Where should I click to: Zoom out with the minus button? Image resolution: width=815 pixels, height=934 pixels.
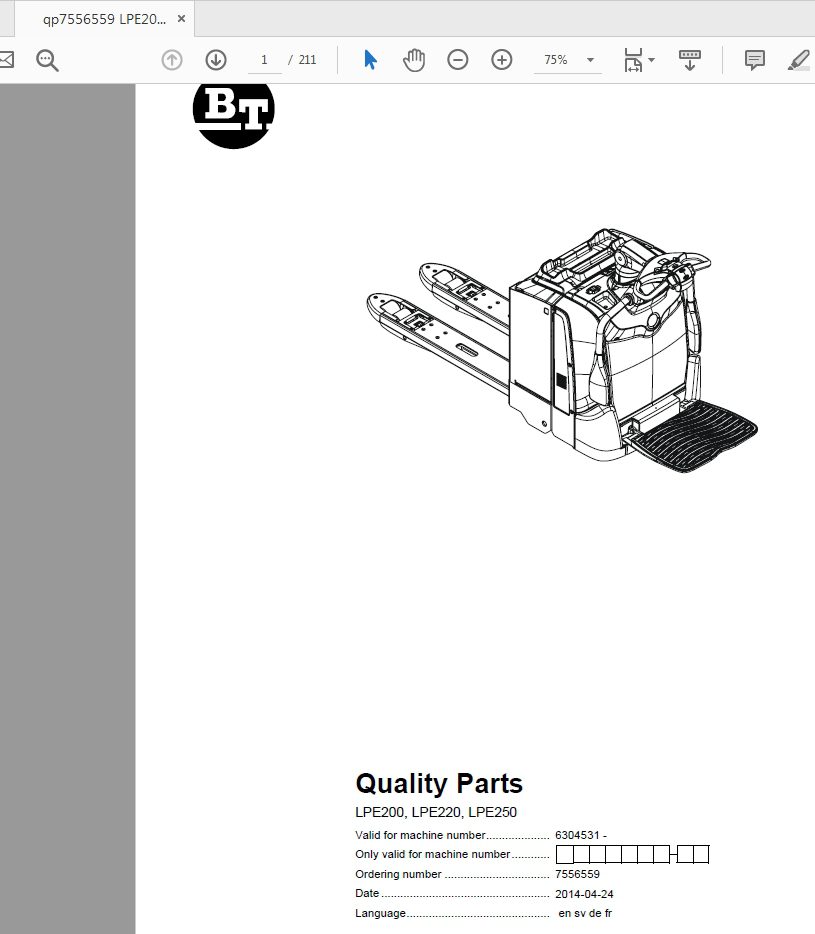(458, 60)
